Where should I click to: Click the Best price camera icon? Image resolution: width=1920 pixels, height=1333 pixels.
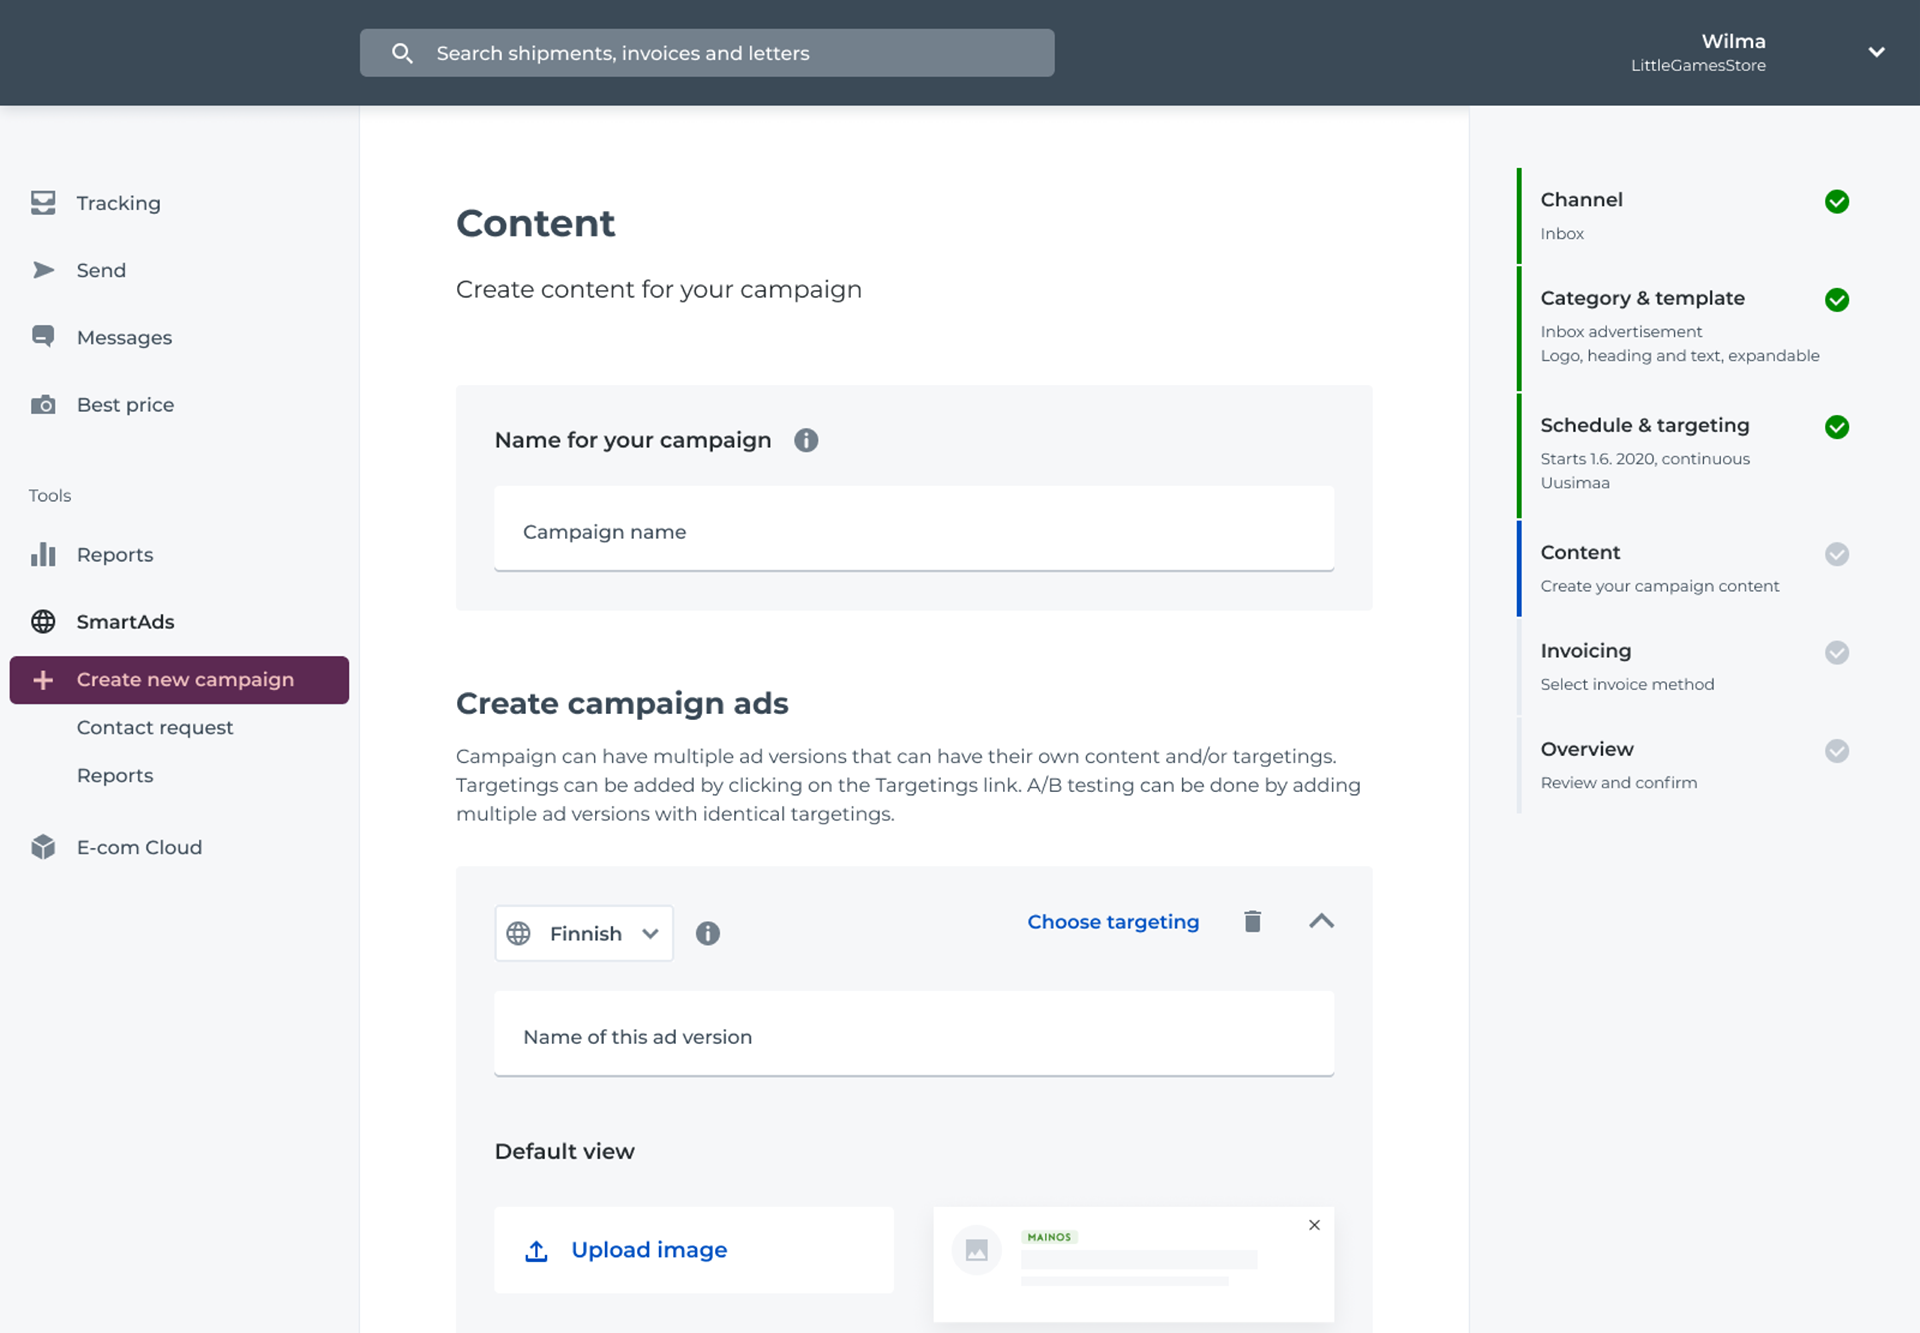click(43, 405)
